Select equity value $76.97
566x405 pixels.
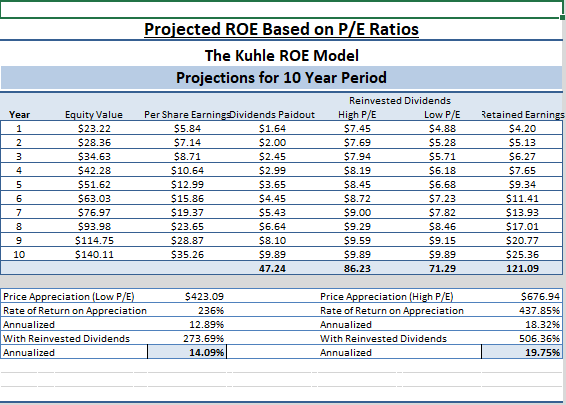(x=94, y=213)
